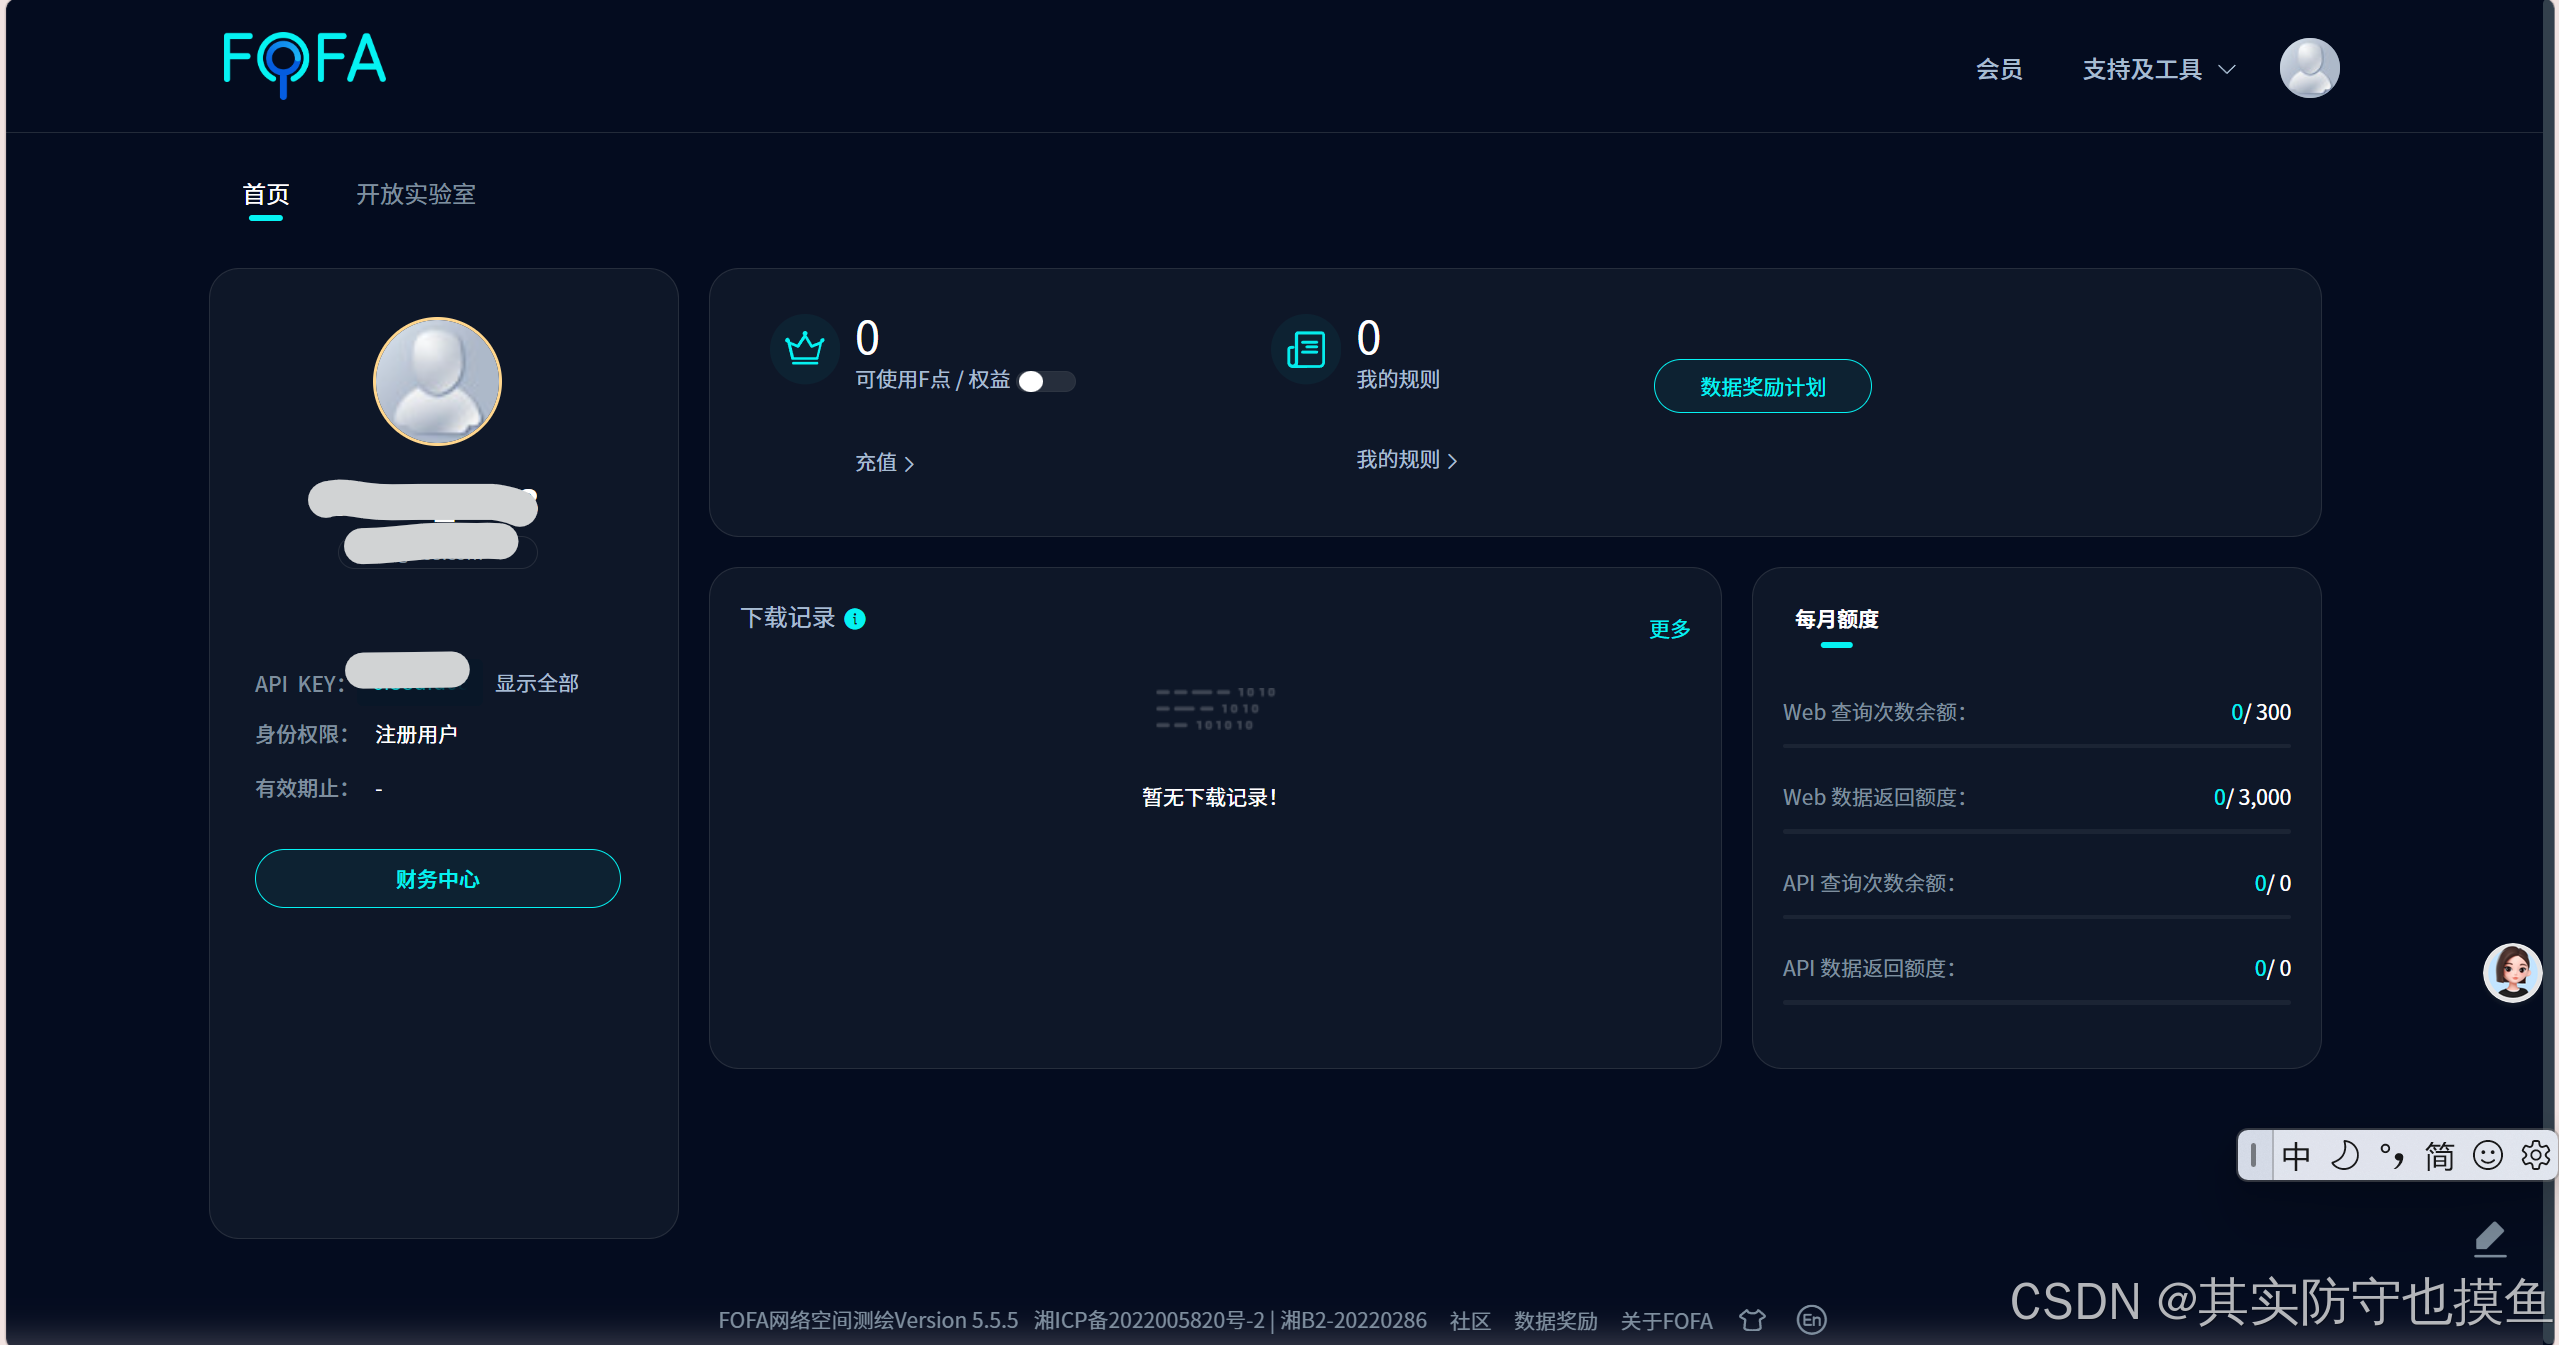
Task: Open the emoji smiley in IME bar
Action: click(2488, 1156)
